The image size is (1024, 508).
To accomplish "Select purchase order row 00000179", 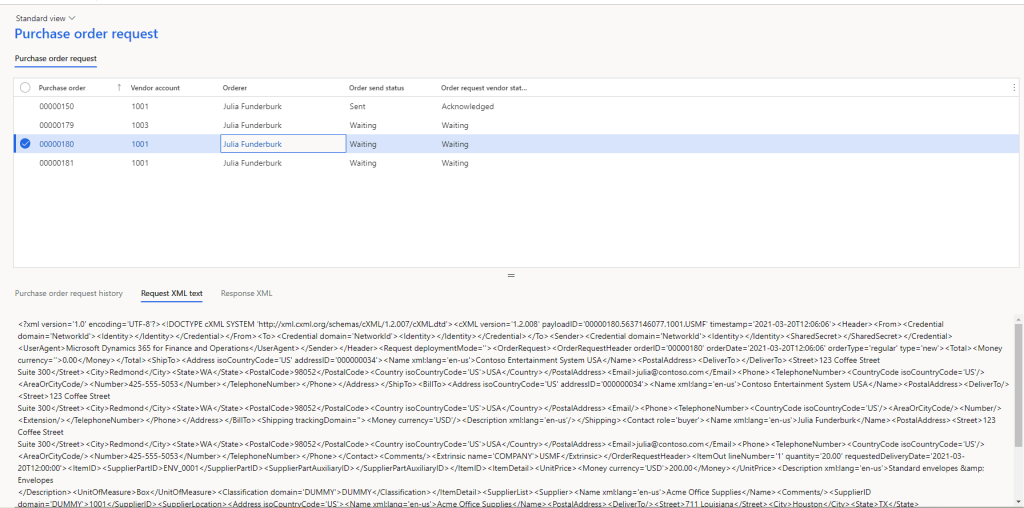I will click(x=57, y=125).
